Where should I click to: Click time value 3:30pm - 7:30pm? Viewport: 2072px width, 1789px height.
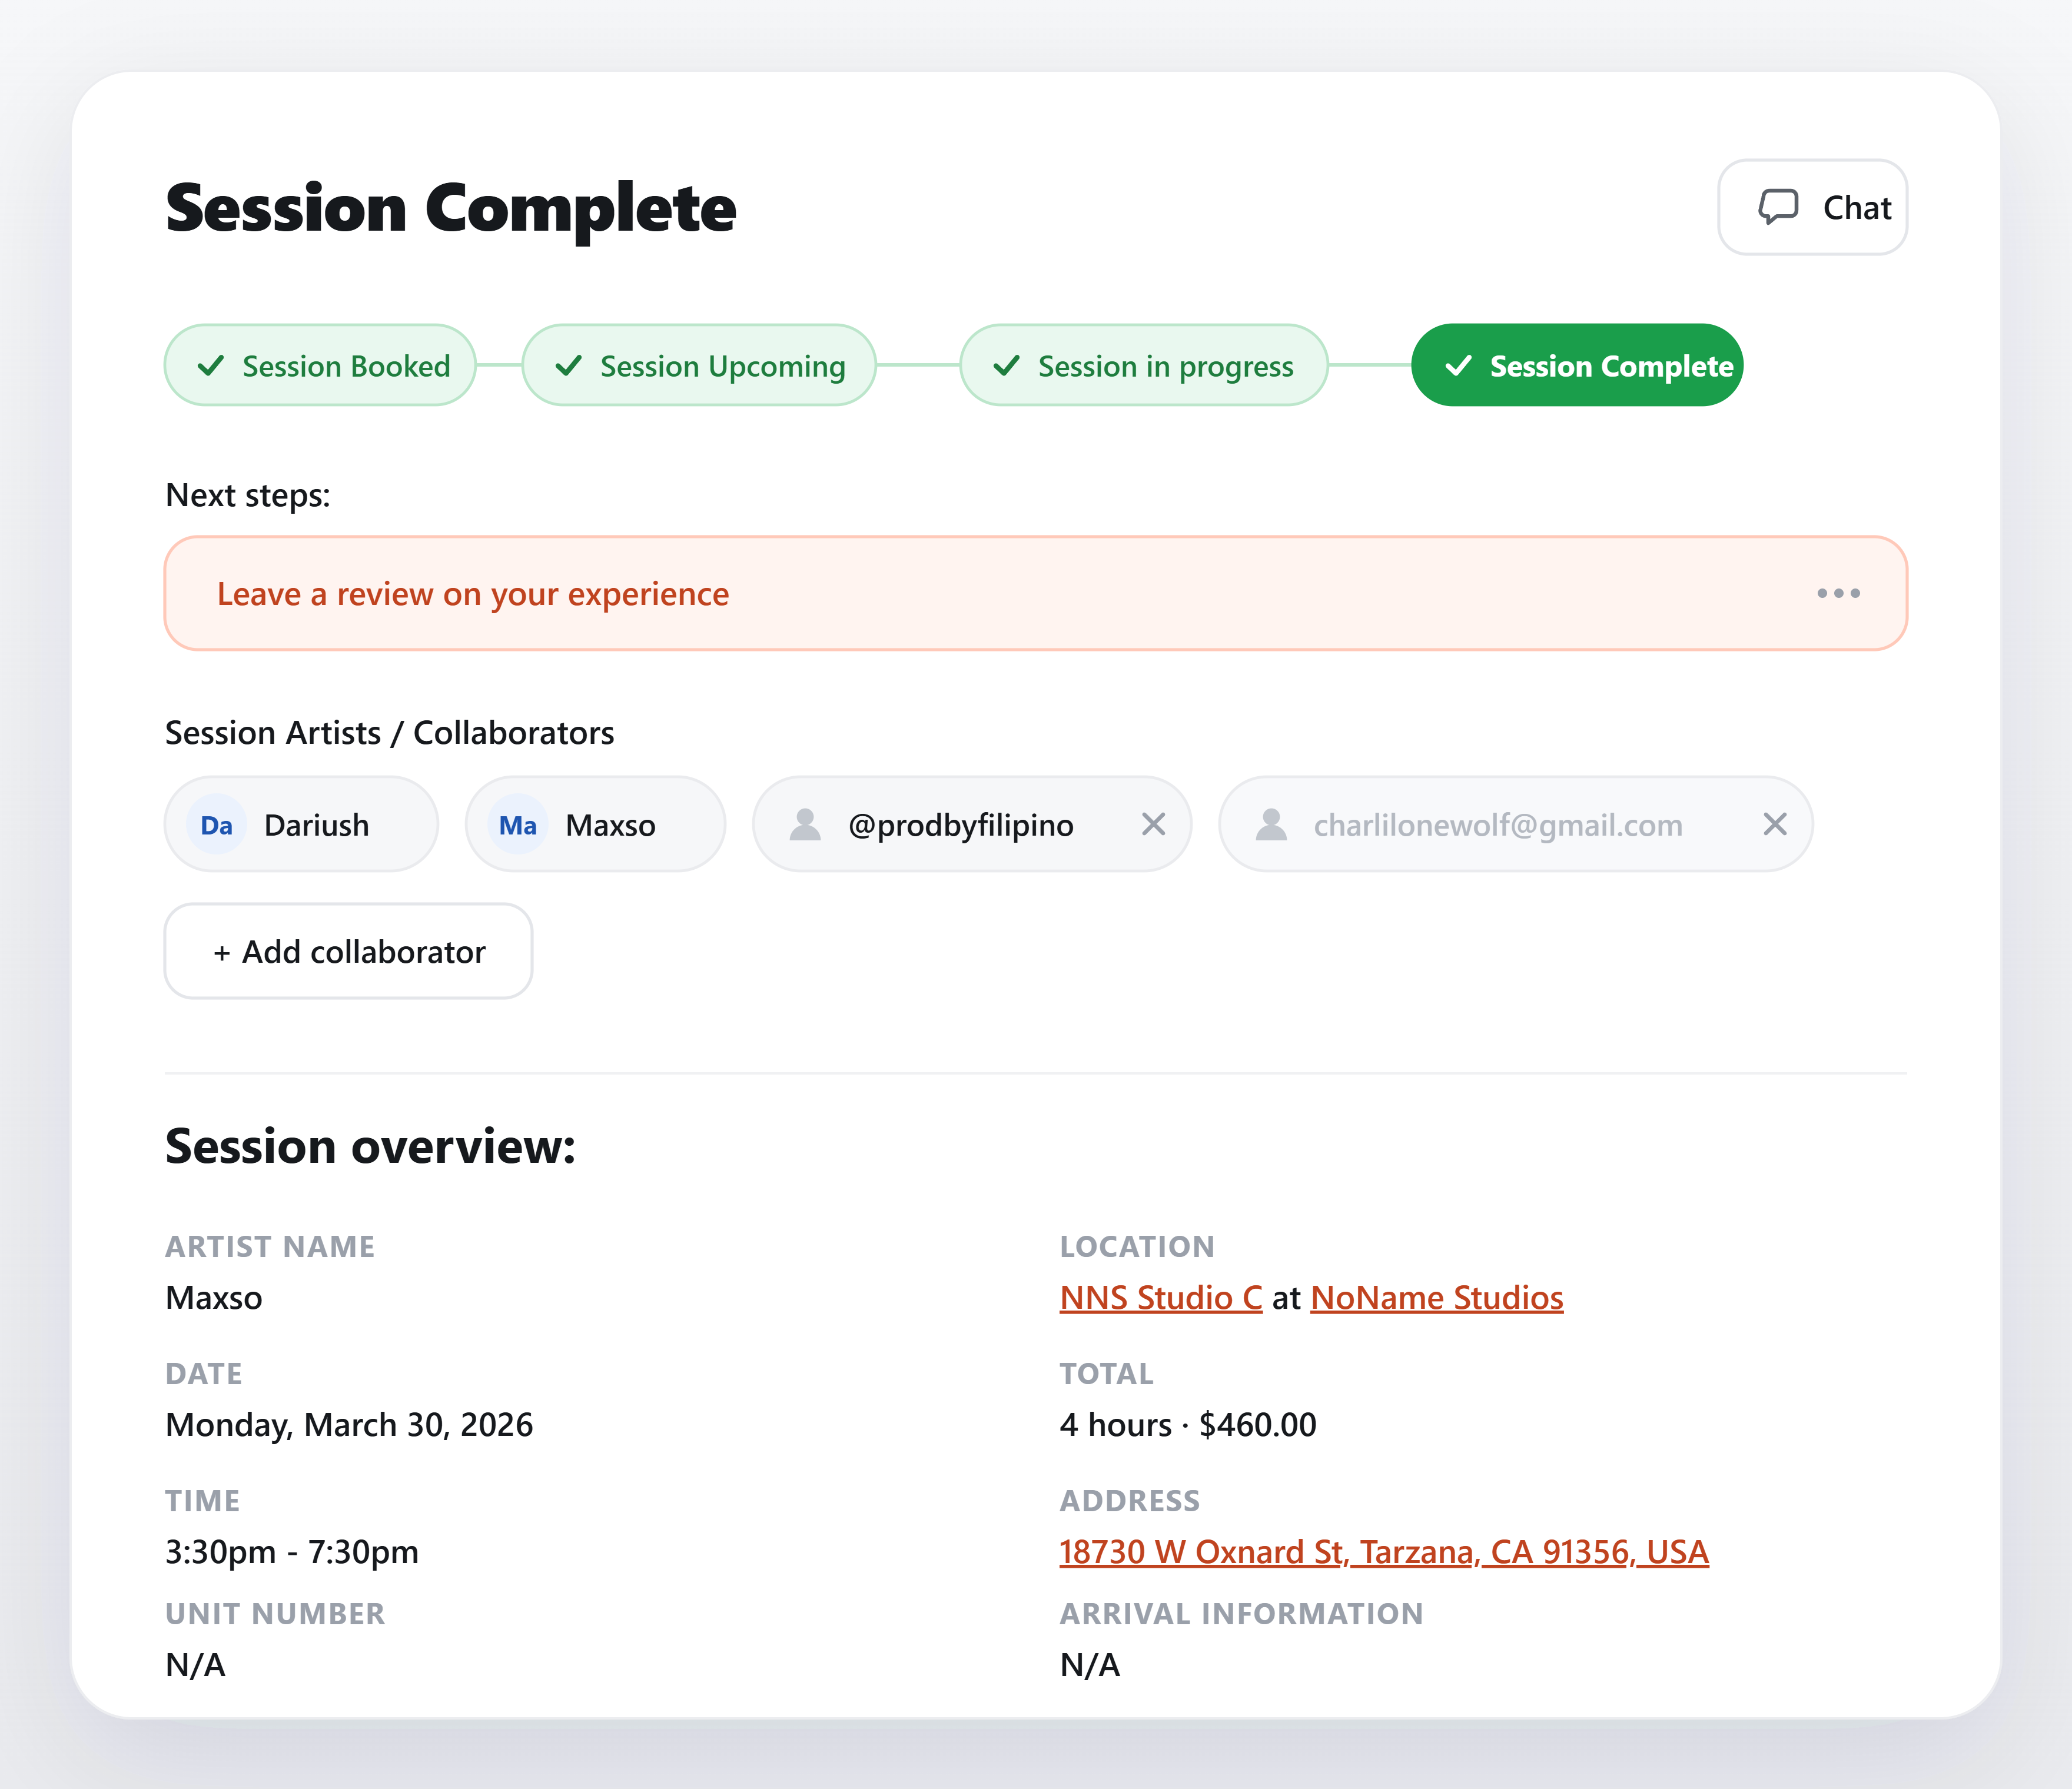292,1552
